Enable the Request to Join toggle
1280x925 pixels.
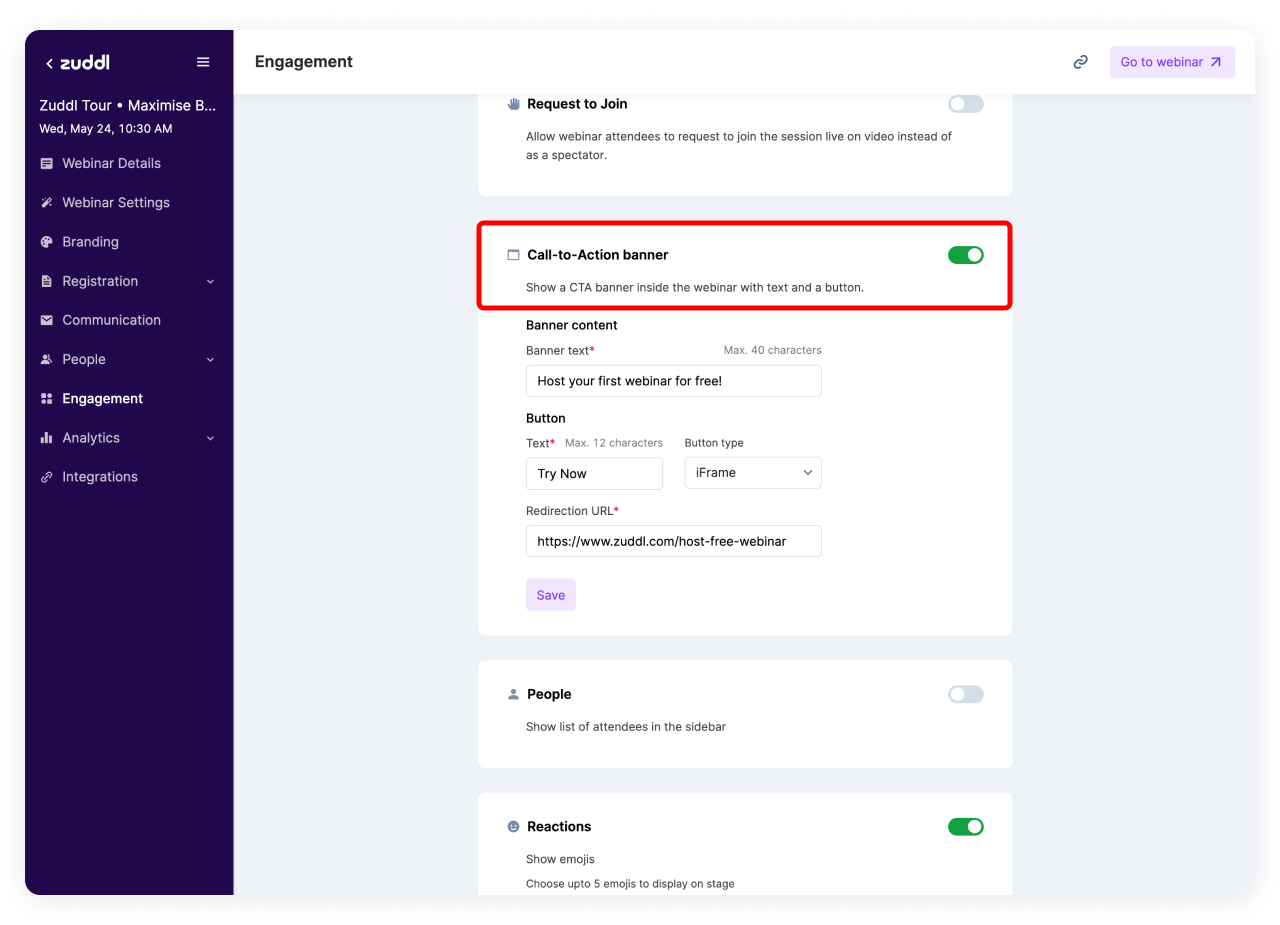[965, 104]
